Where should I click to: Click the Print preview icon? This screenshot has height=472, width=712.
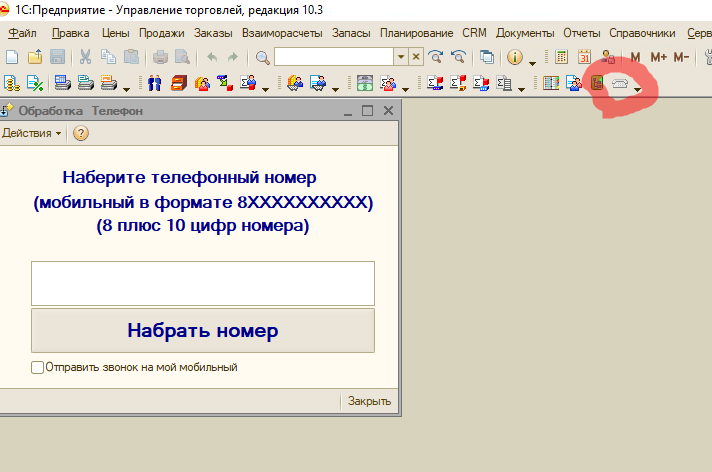tap(183, 57)
